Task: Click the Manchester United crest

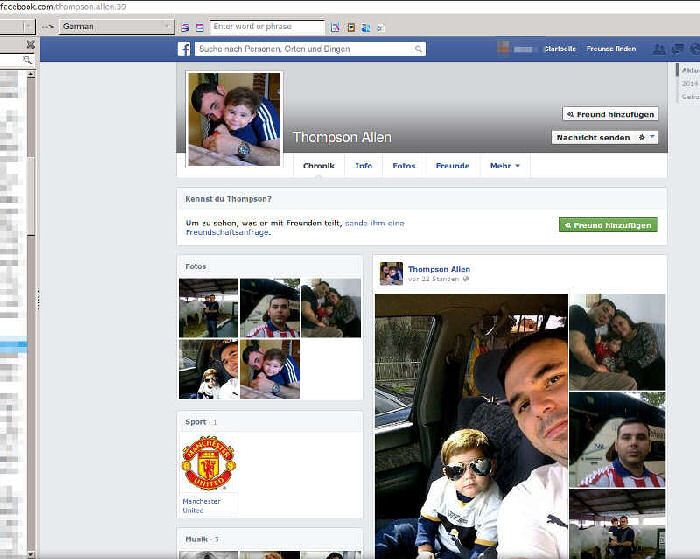Action: coord(208,463)
